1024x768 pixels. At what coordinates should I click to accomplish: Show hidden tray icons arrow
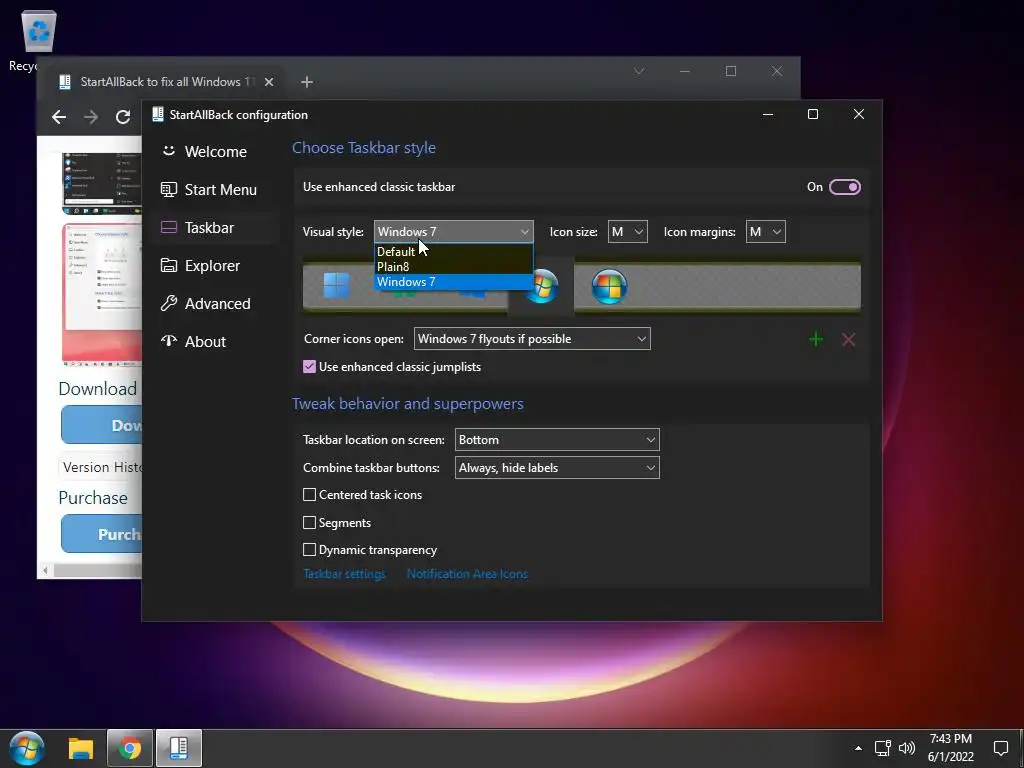tap(858, 748)
